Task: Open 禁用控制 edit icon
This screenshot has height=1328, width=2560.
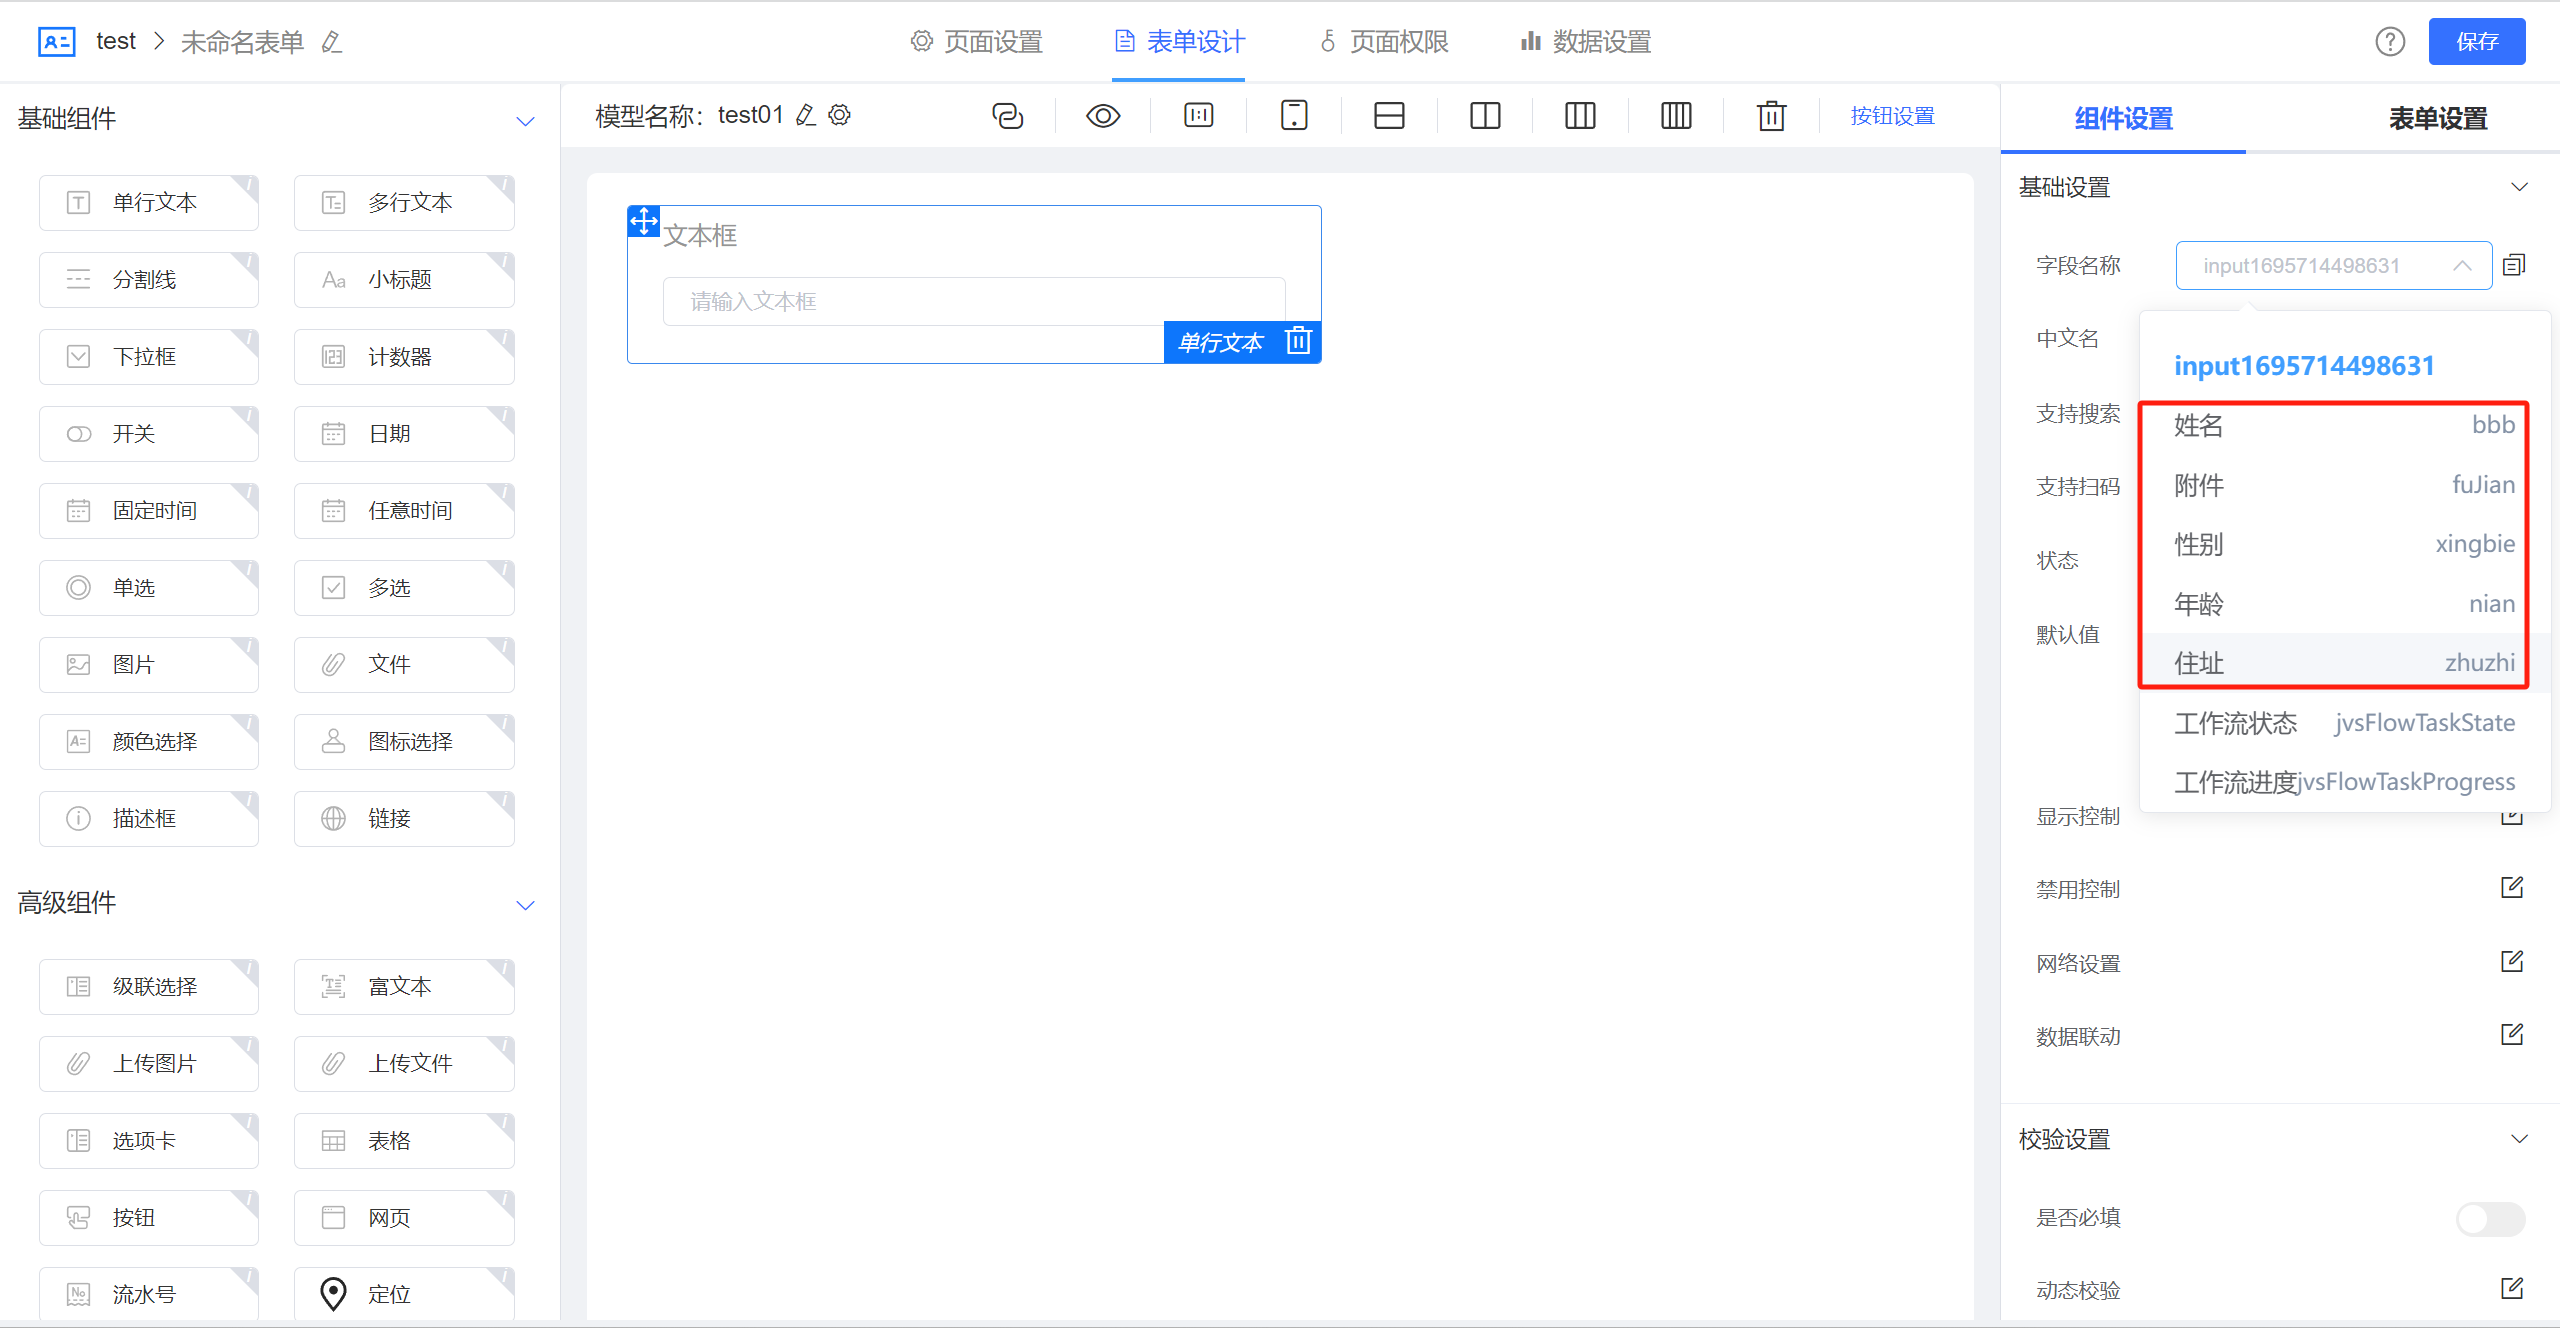Action: pyautogui.click(x=2512, y=888)
